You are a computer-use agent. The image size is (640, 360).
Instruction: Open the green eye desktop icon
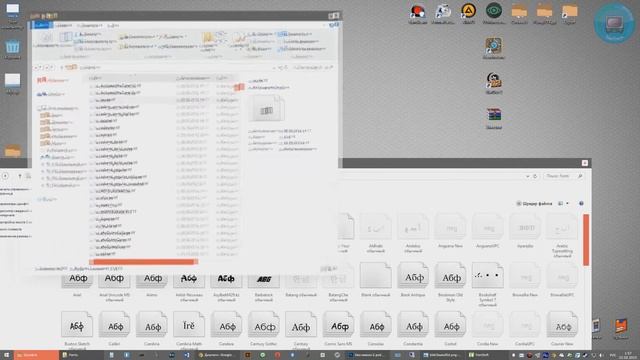click(494, 13)
